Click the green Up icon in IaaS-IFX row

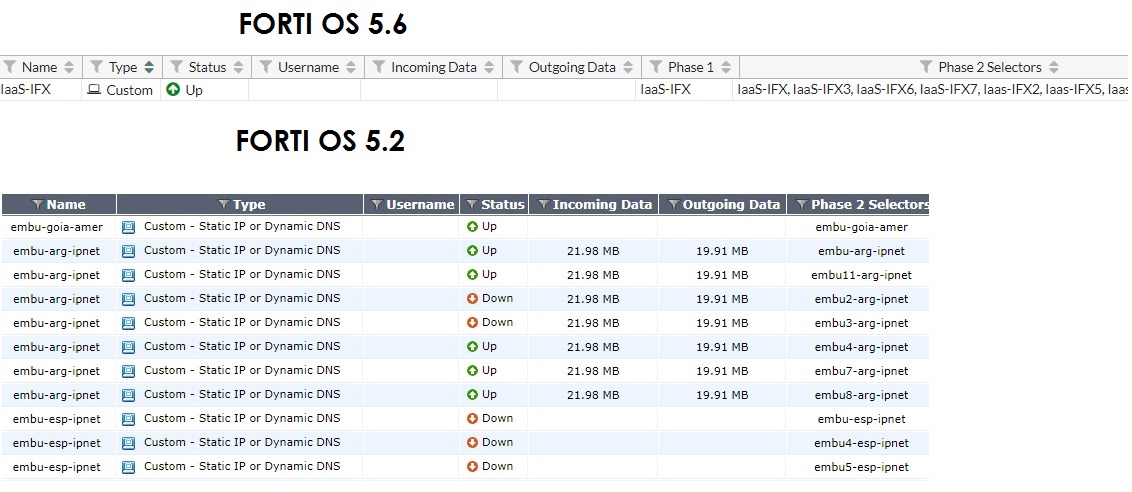tap(173, 90)
